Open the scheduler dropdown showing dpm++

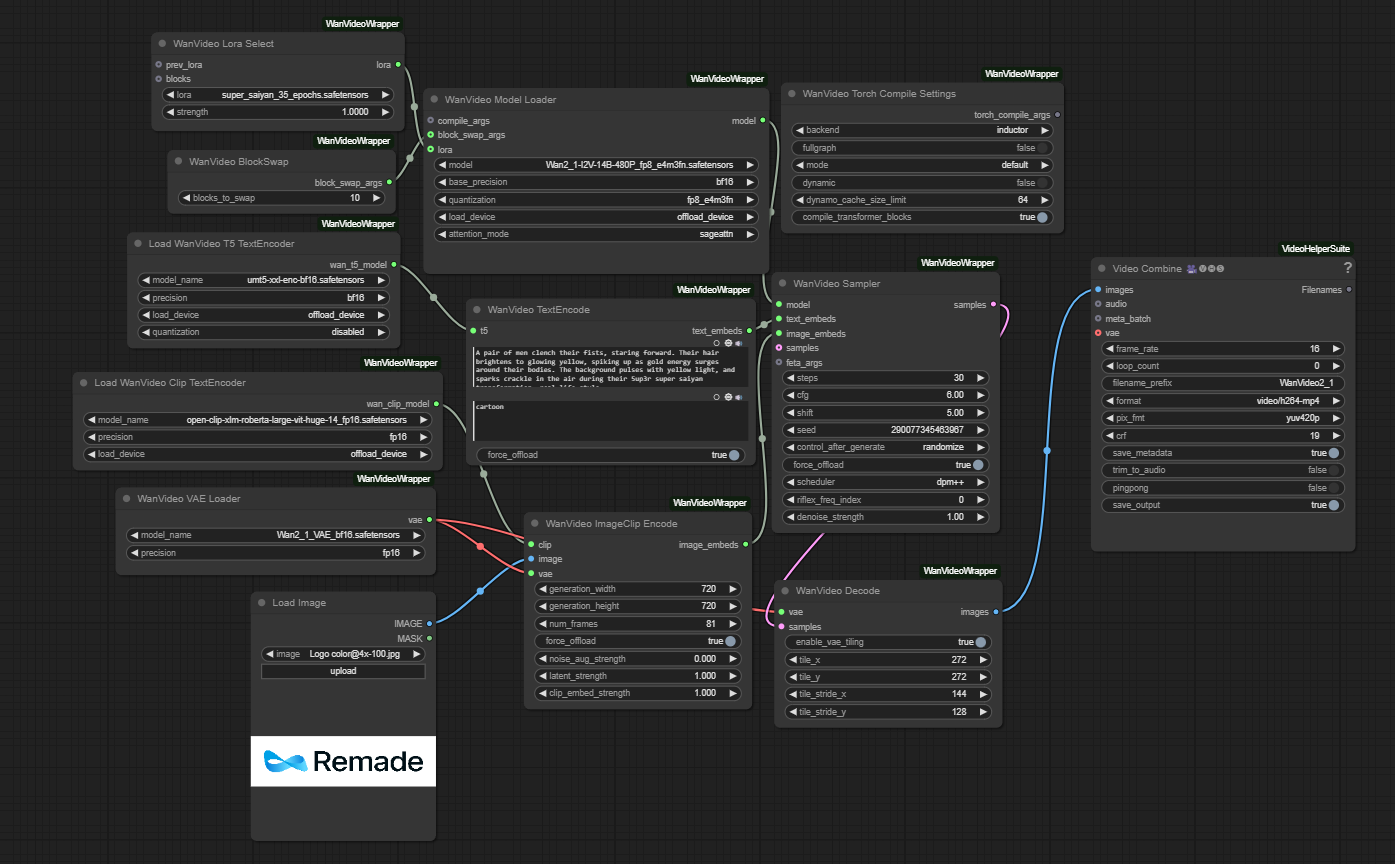tap(884, 482)
